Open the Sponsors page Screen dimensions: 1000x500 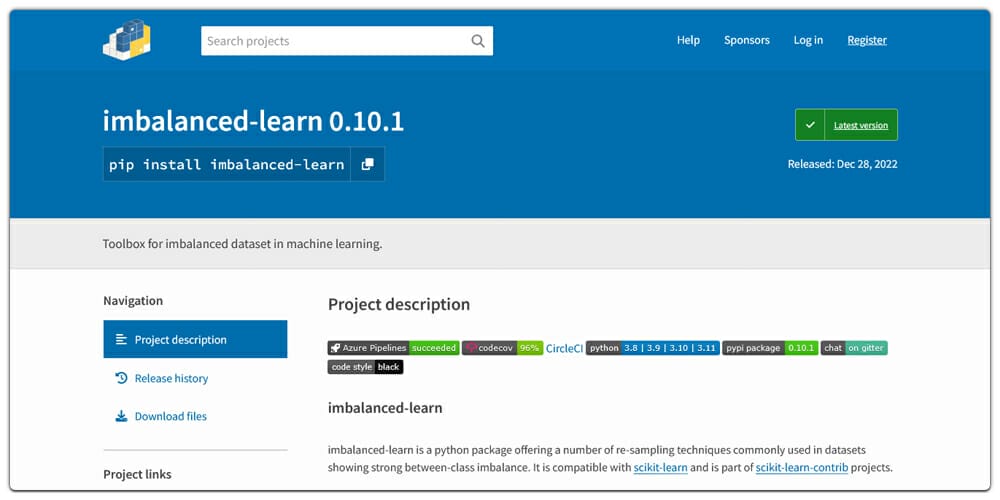(747, 40)
